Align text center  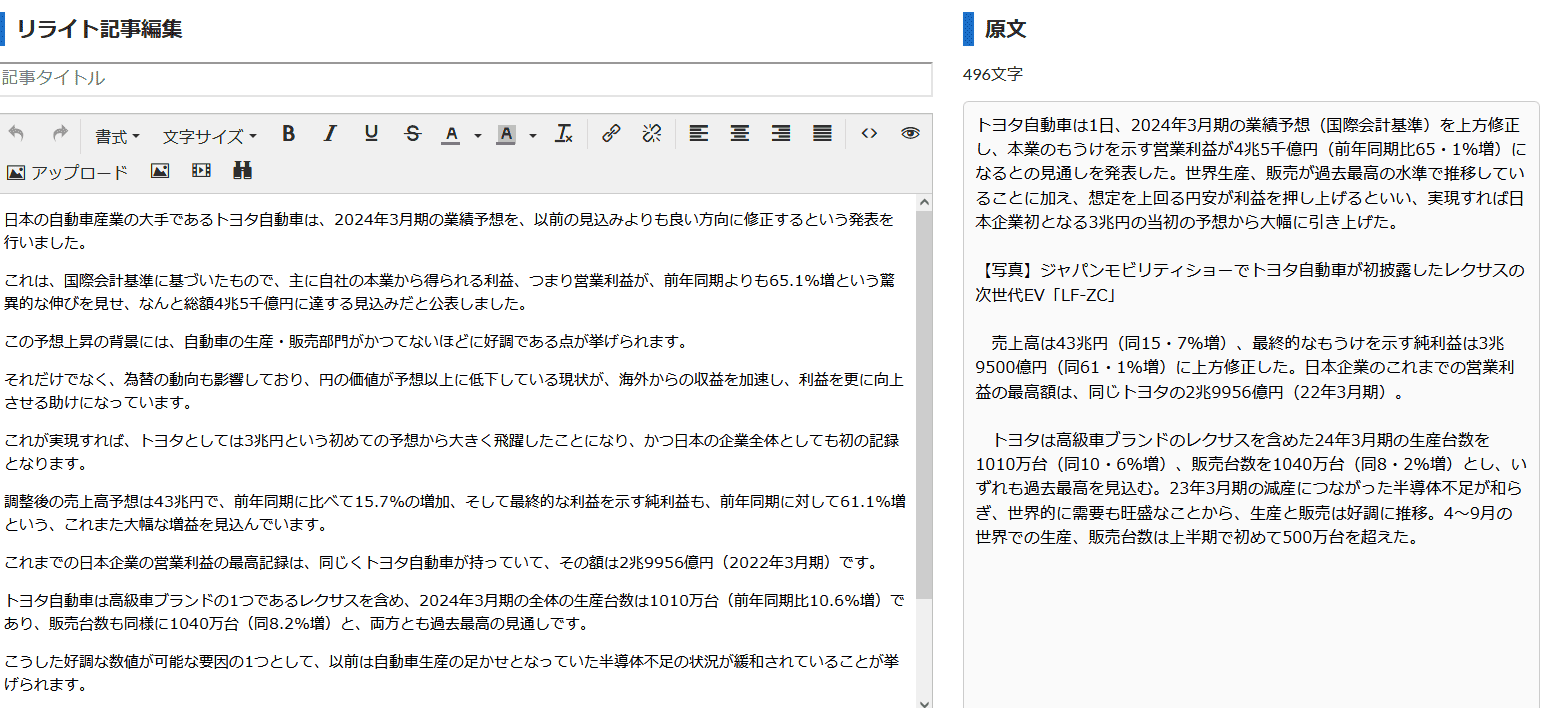coord(739,134)
